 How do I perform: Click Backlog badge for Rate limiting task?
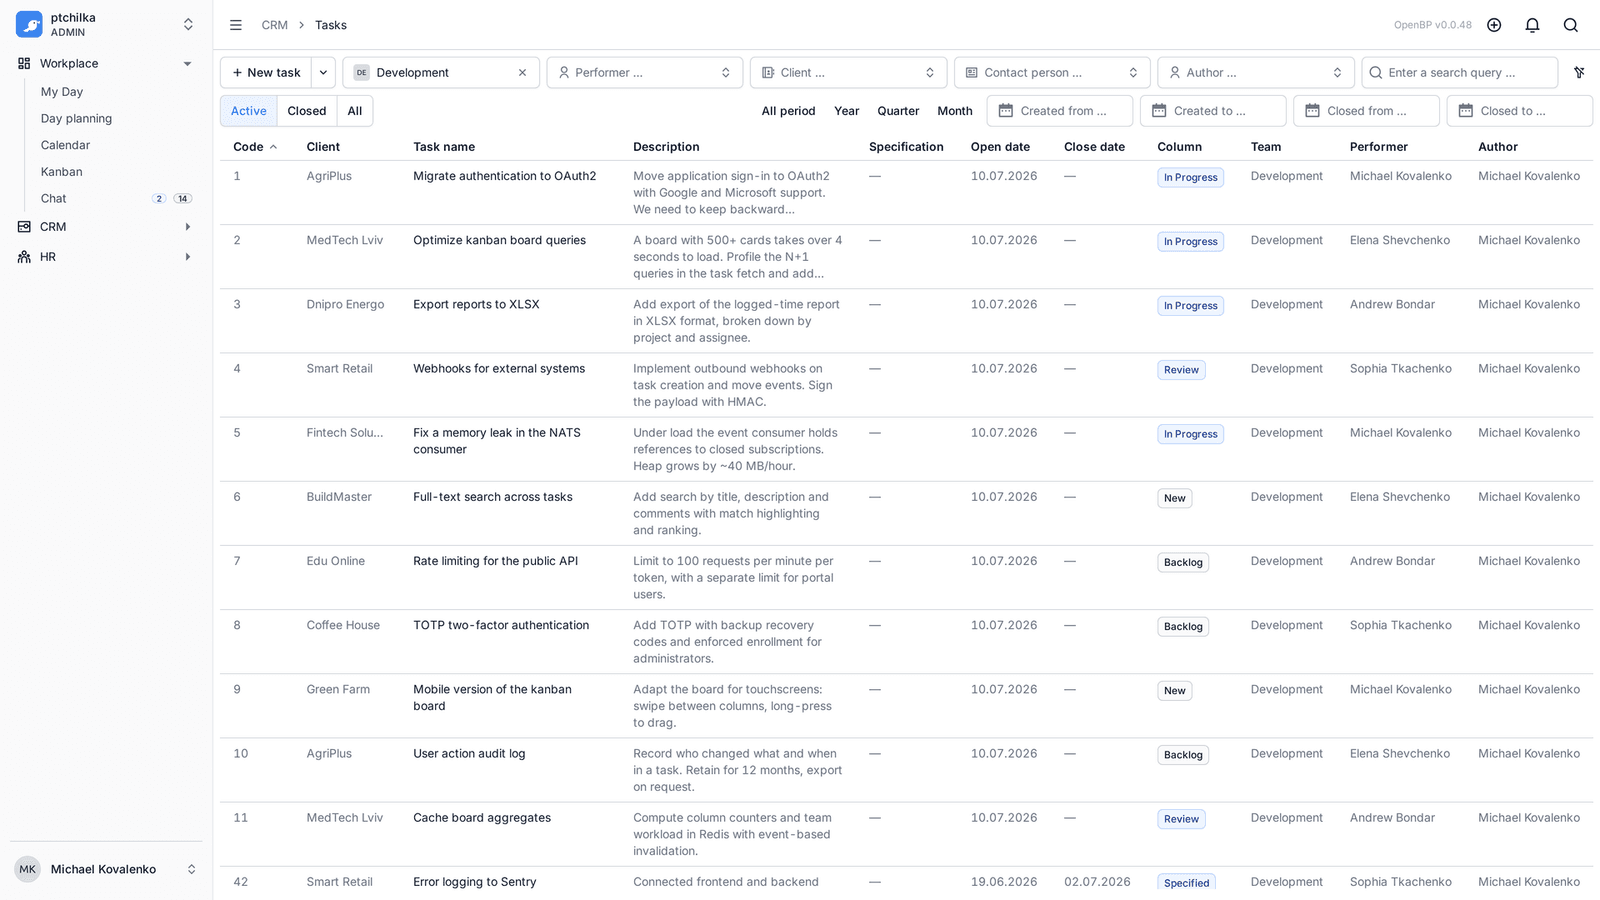1183,563
